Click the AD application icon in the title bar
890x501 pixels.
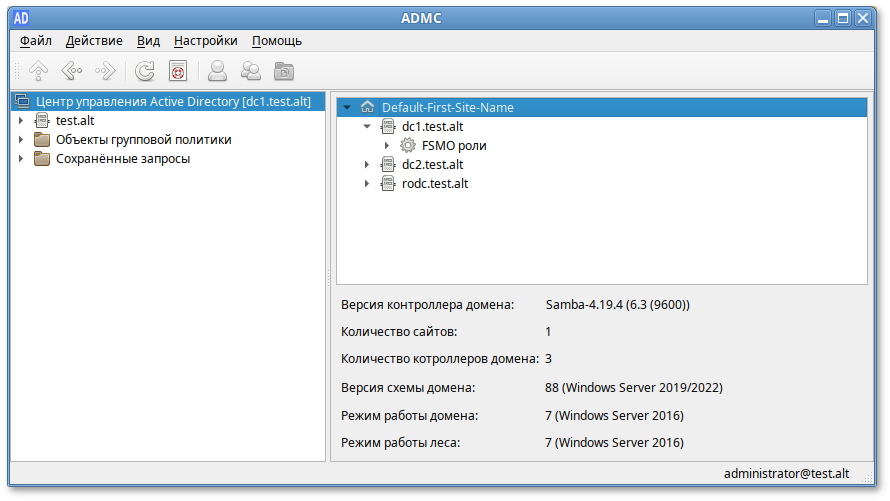click(x=21, y=18)
